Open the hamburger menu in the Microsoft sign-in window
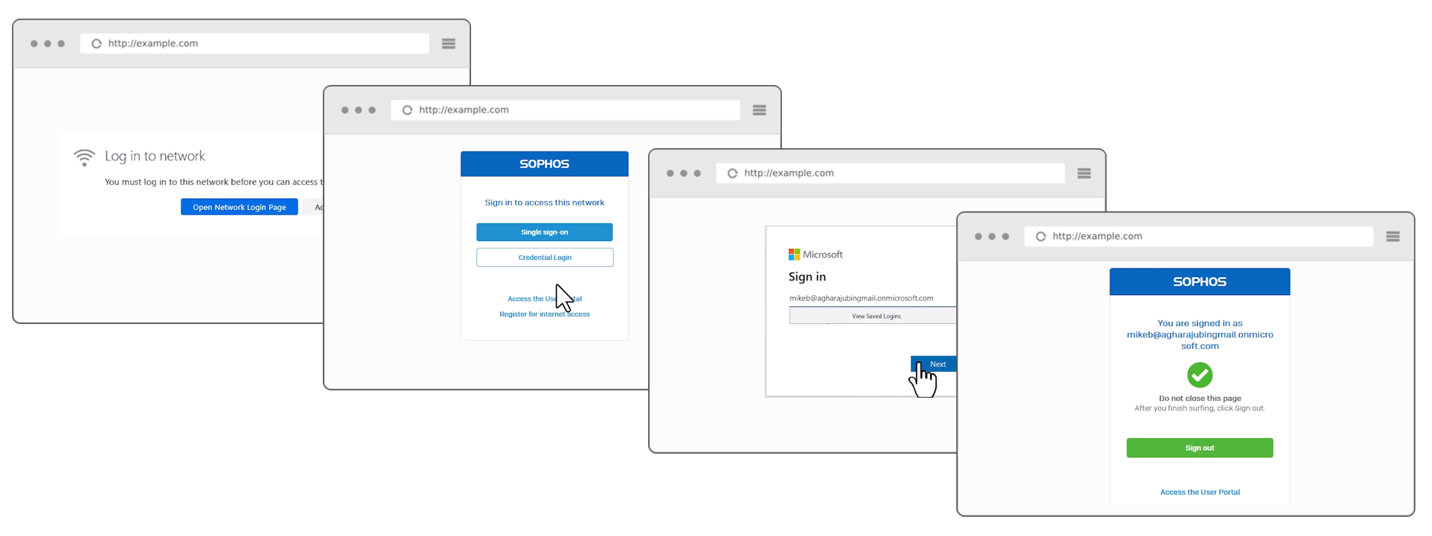Viewport: 1432px width, 536px height. (x=1083, y=173)
